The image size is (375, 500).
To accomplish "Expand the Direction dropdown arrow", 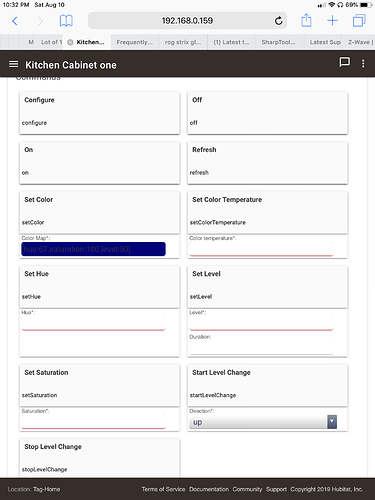I will [x=332, y=422].
